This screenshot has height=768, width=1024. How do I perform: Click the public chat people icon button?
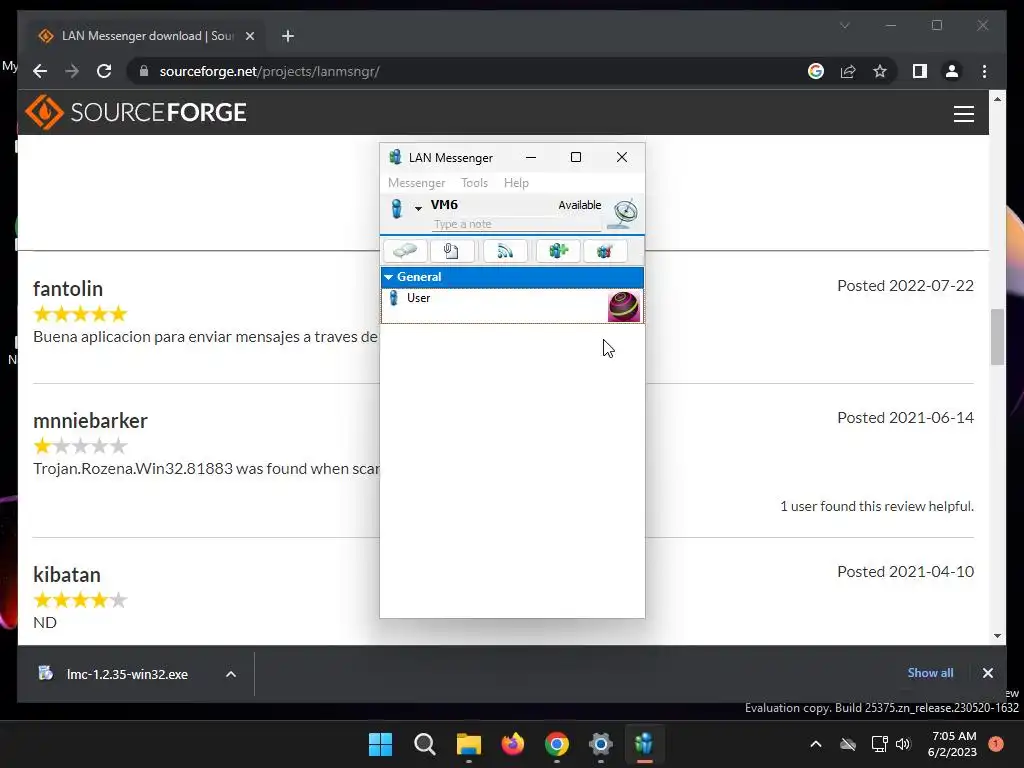click(605, 251)
